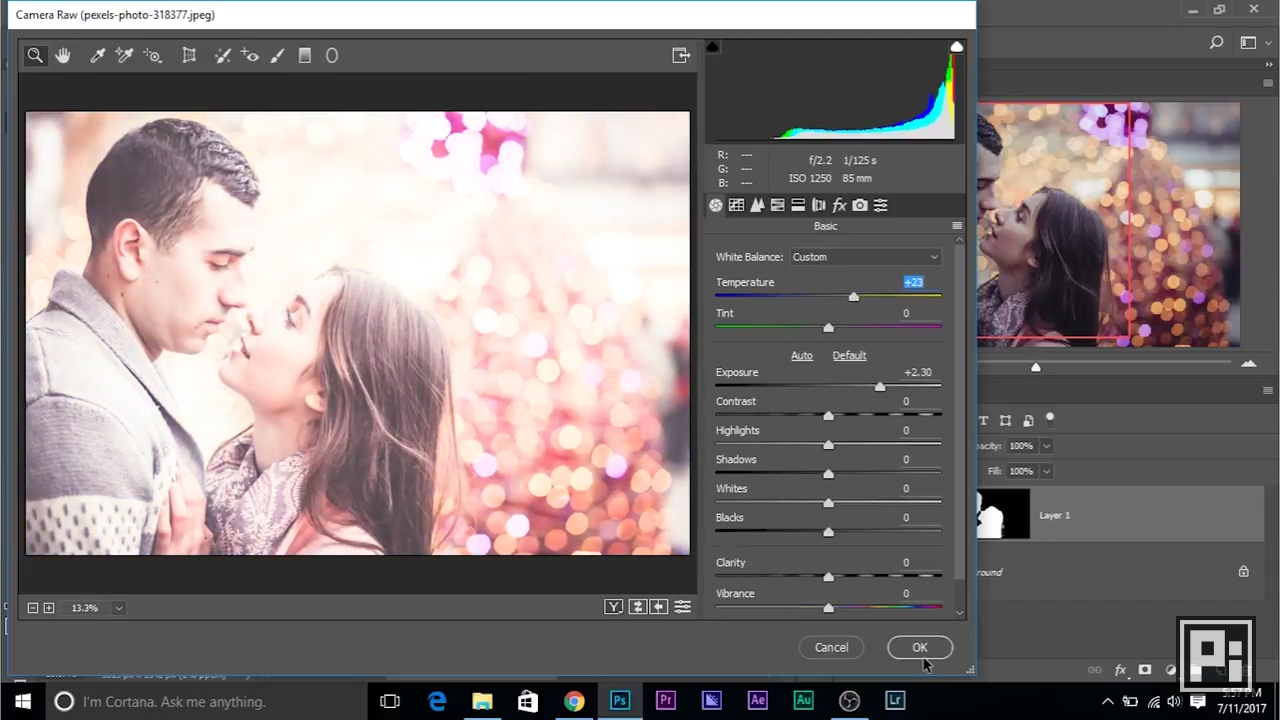The height and width of the screenshot is (720, 1280).
Task: Click the OK button
Action: [x=919, y=647]
